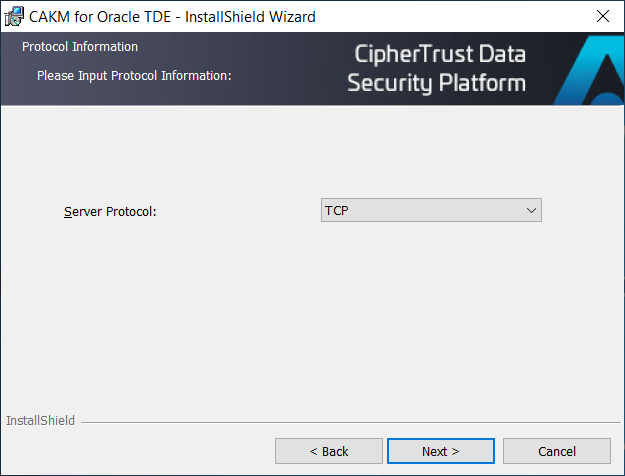
Task: Click the horizontal separator line above buttons
Action: point(351,422)
